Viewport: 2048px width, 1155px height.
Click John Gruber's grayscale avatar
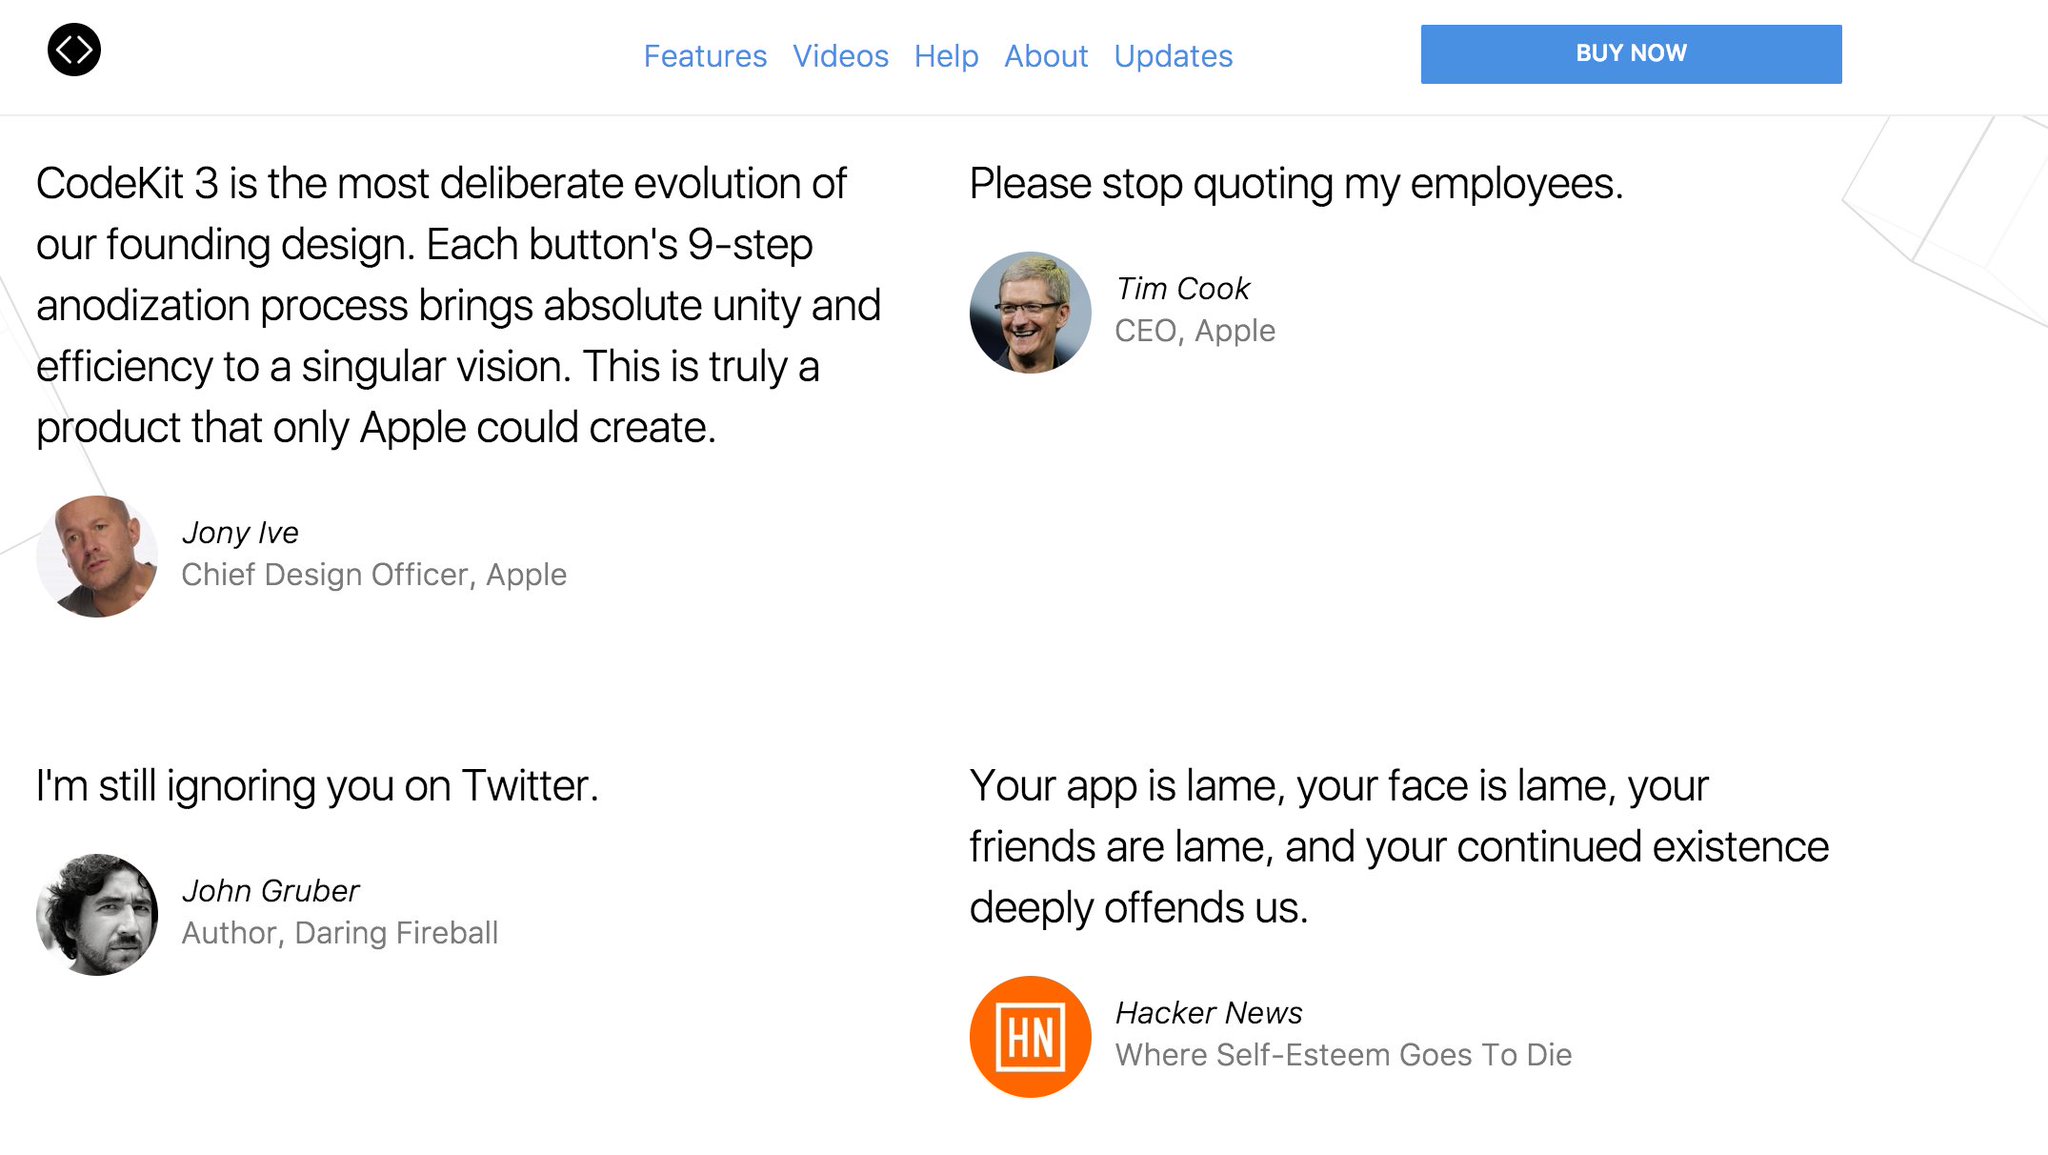(97, 914)
